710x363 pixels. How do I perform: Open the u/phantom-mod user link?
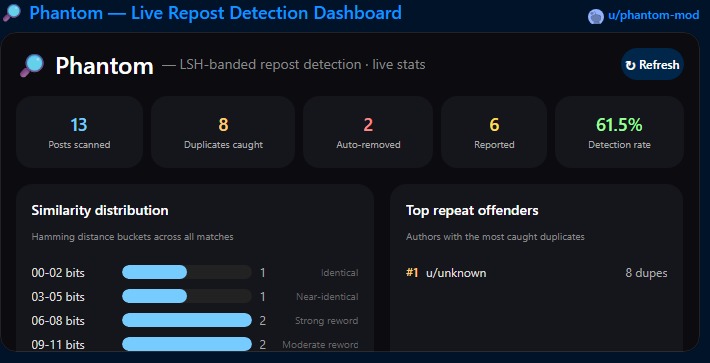tap(653, 16)
